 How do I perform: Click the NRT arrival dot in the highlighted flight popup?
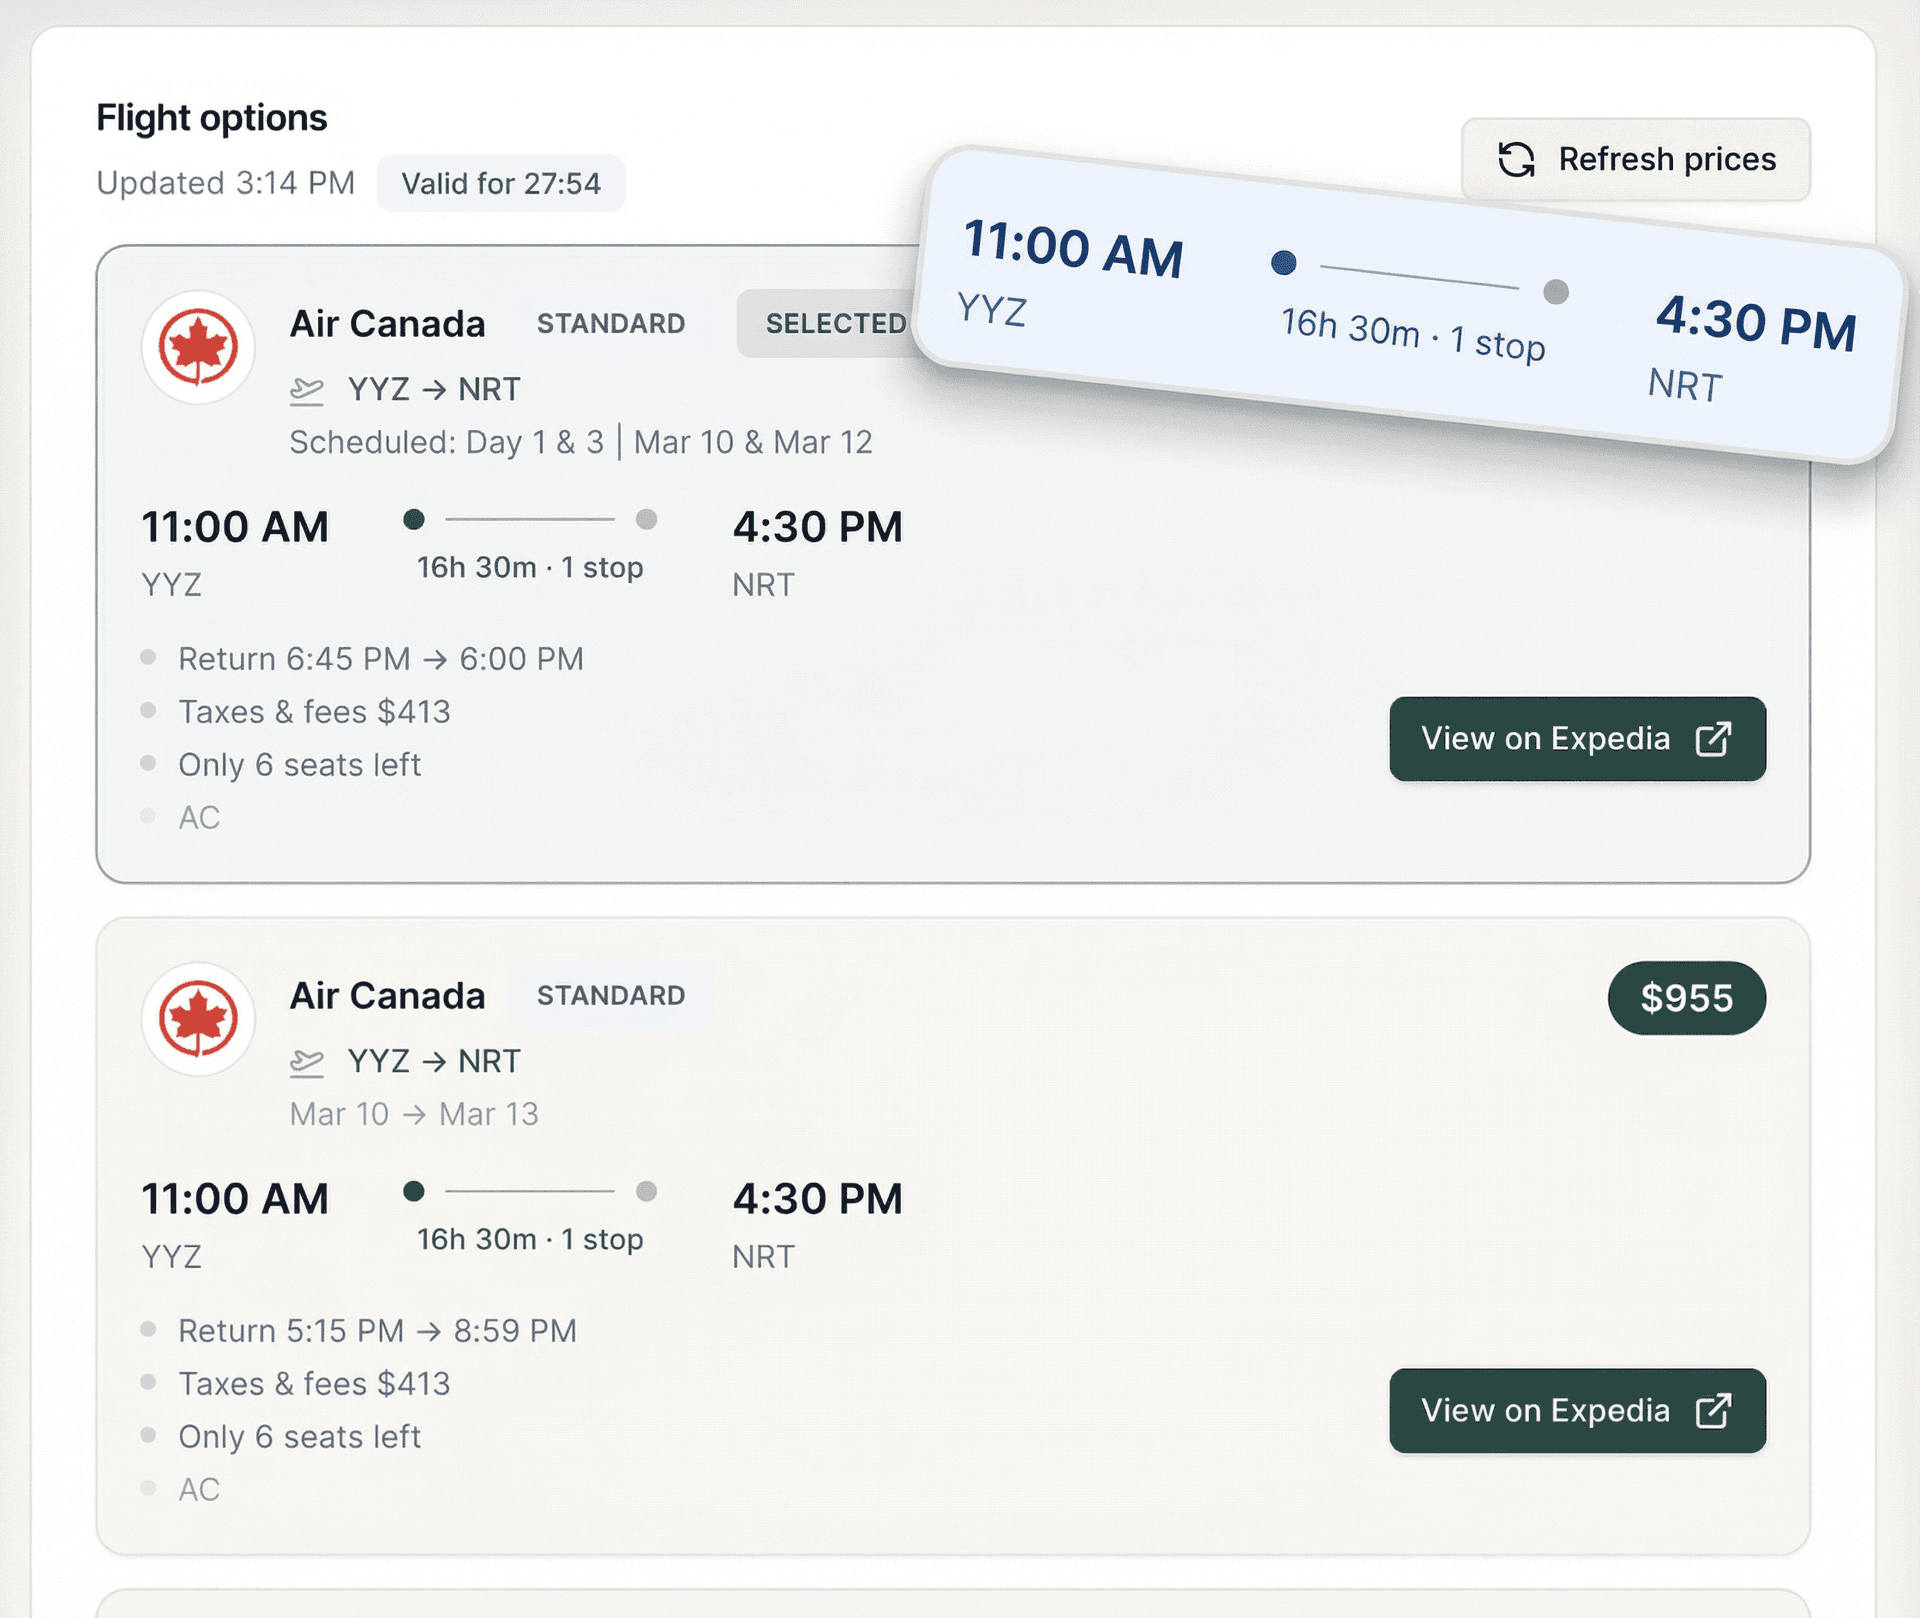coord(1556,293)
